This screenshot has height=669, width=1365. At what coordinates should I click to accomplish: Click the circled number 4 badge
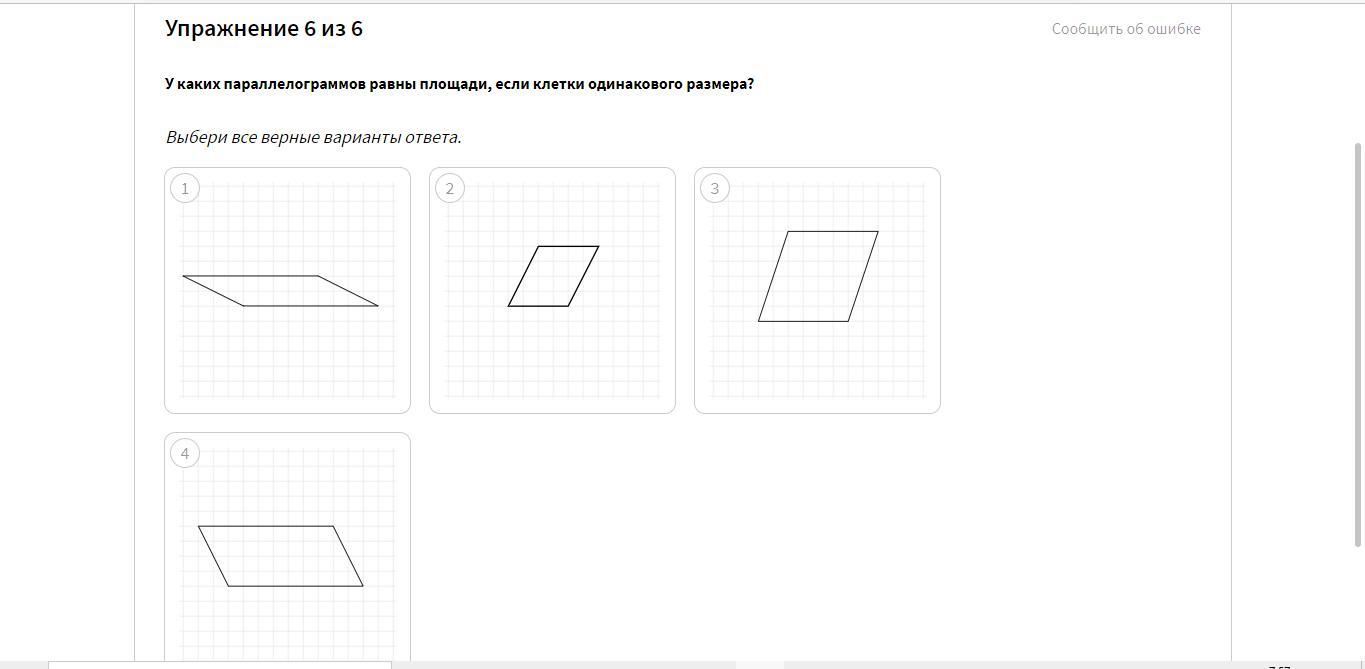pos(185,454)
